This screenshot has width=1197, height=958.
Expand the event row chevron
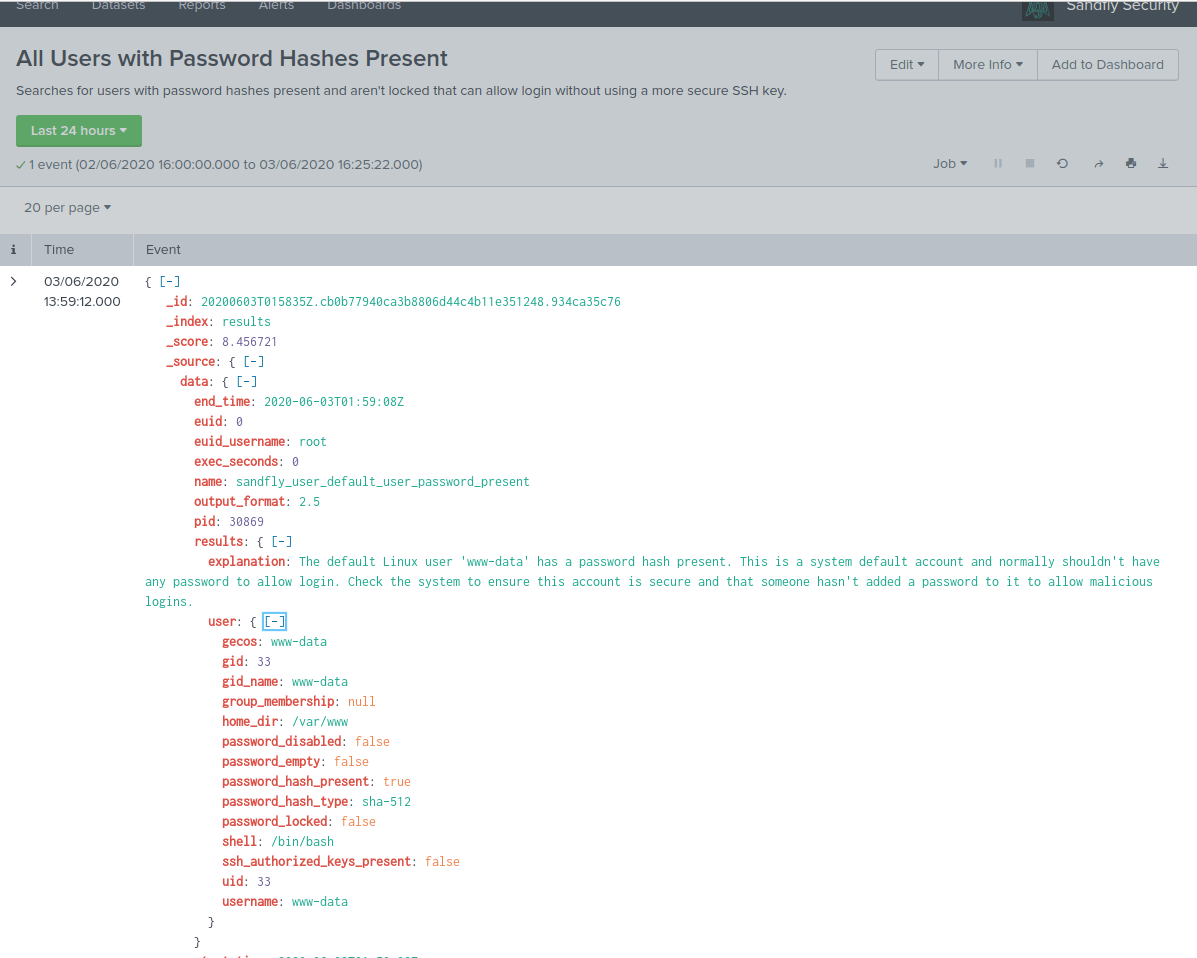13,282
